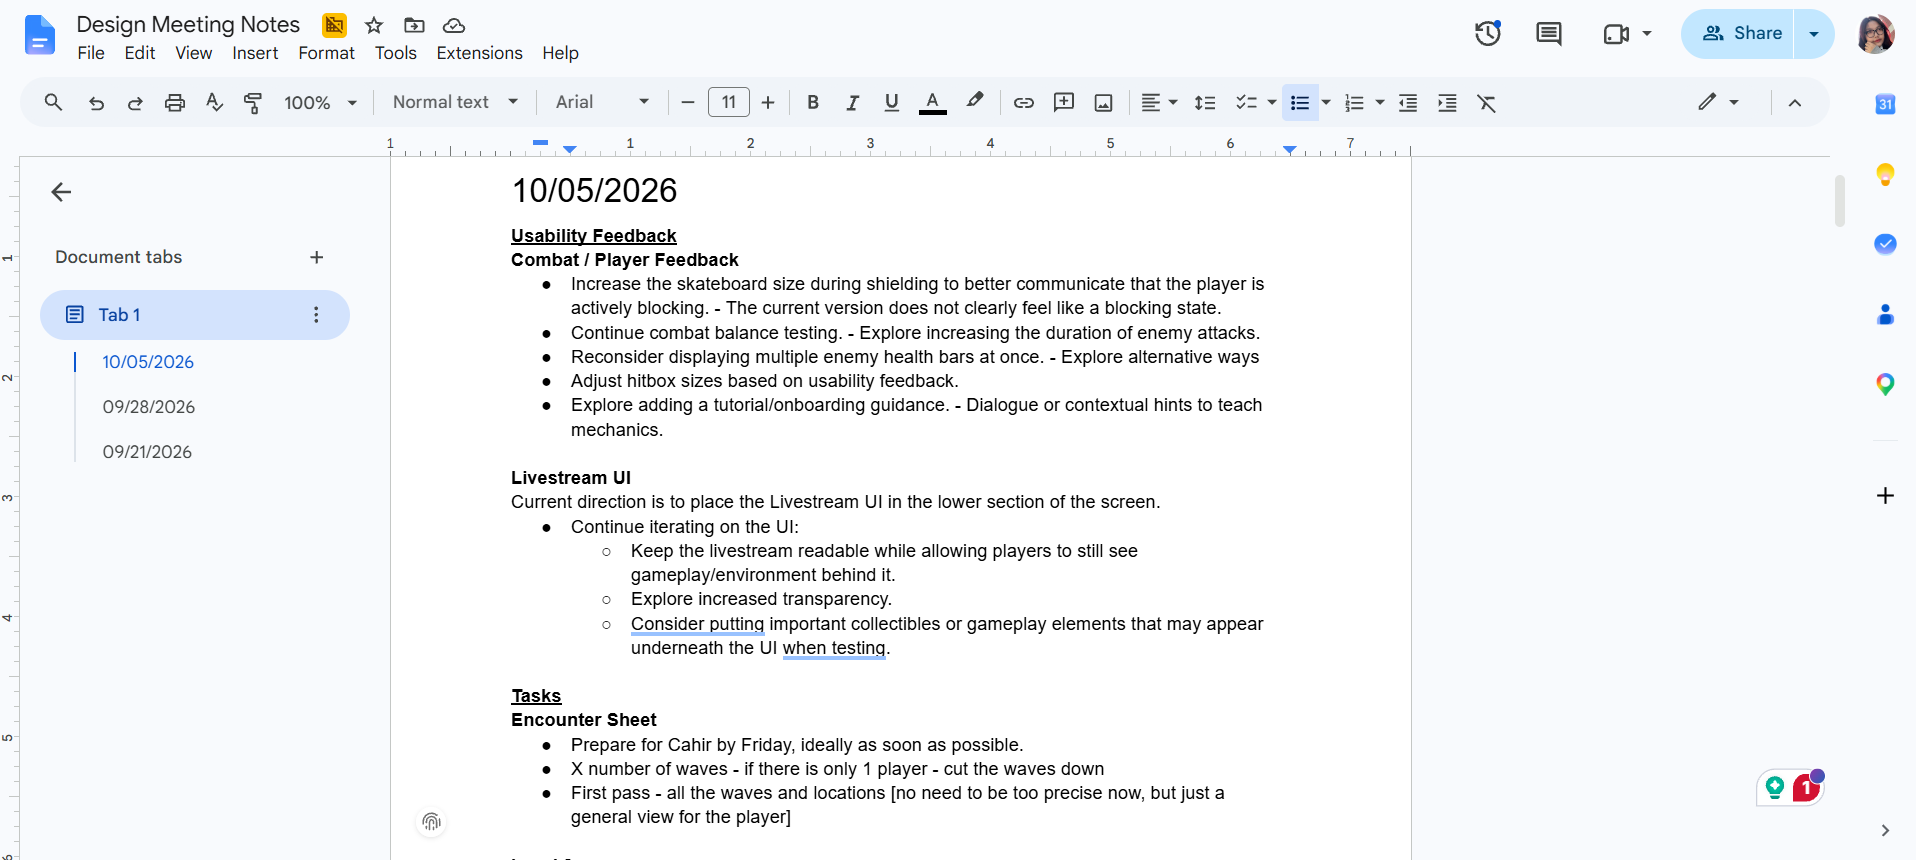The height and width of the screenshot is (860, 1916).
Task: Jump to the 09/21/2026 heading
Action: pyautogui.click(x=147, y=452)
